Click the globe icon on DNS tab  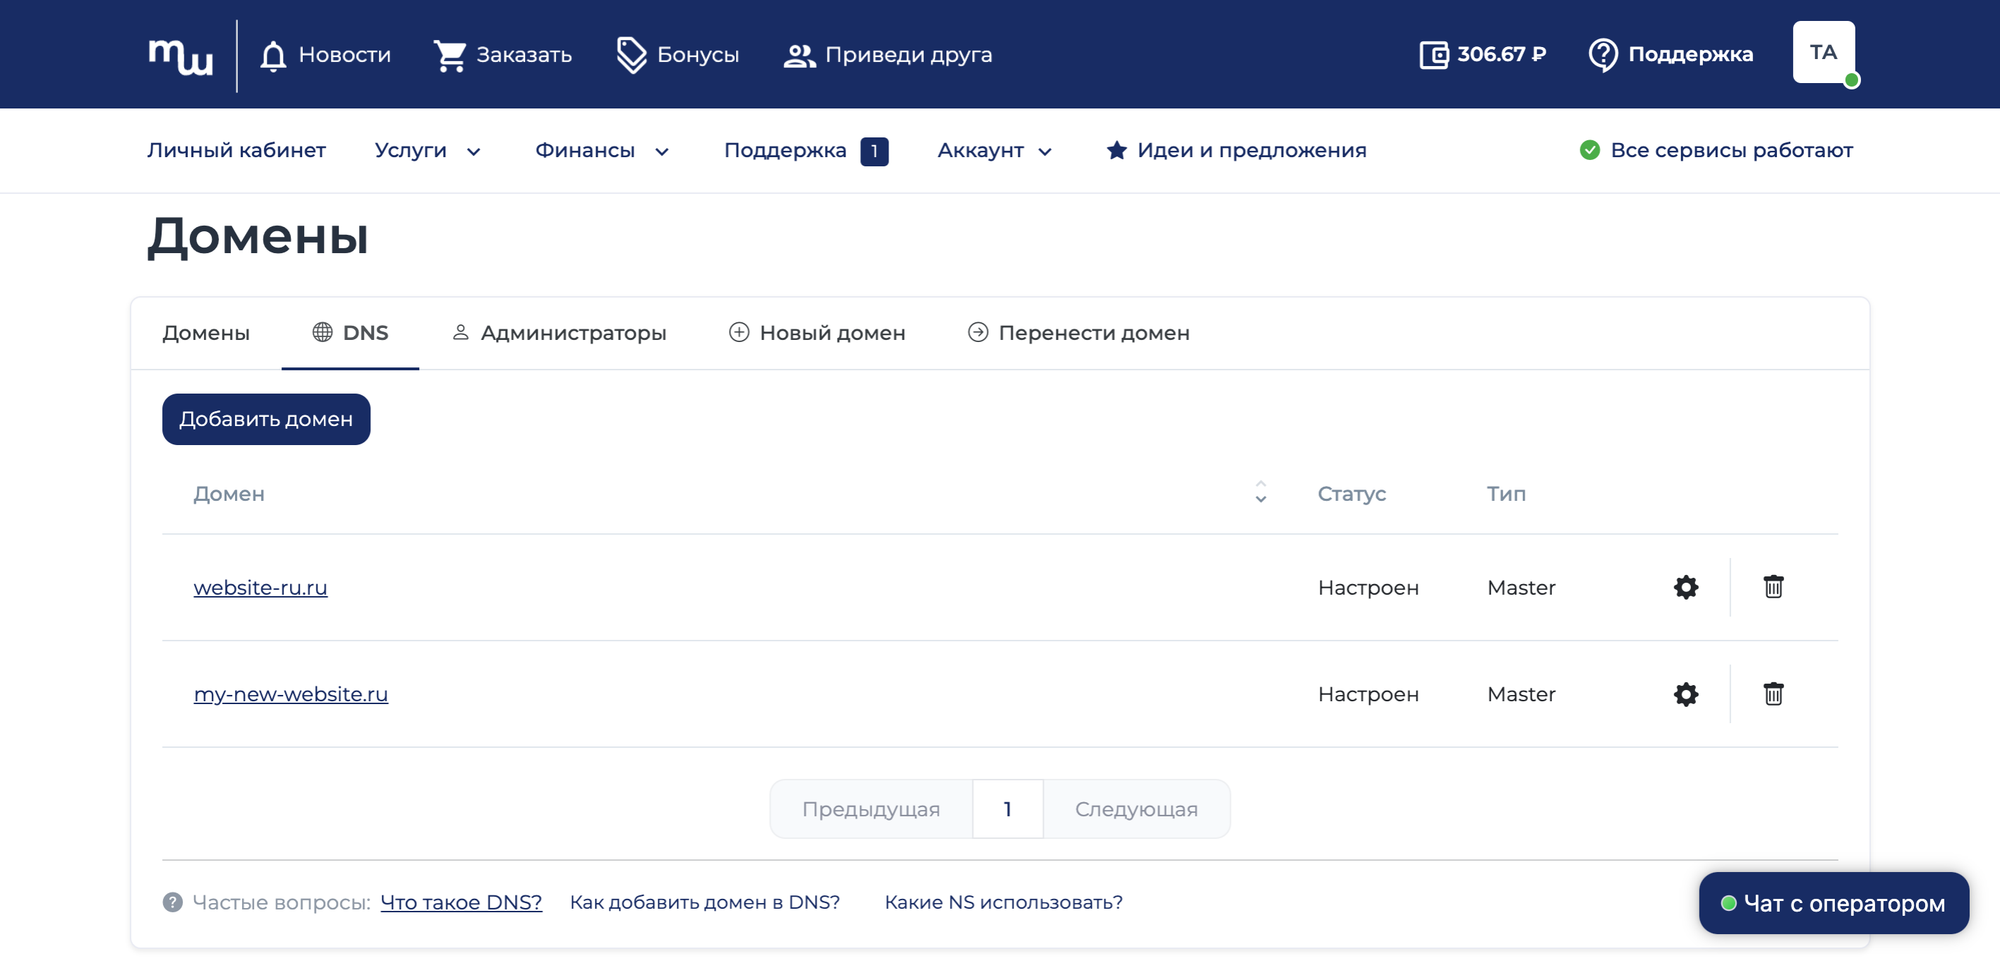322,332
